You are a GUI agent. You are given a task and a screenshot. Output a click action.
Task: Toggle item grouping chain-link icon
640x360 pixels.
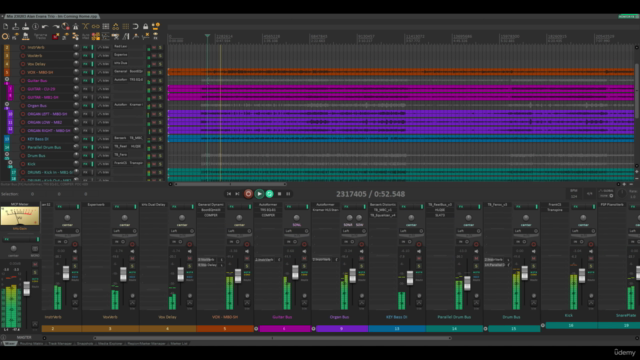pyautogui.click(x=96, y=27)
